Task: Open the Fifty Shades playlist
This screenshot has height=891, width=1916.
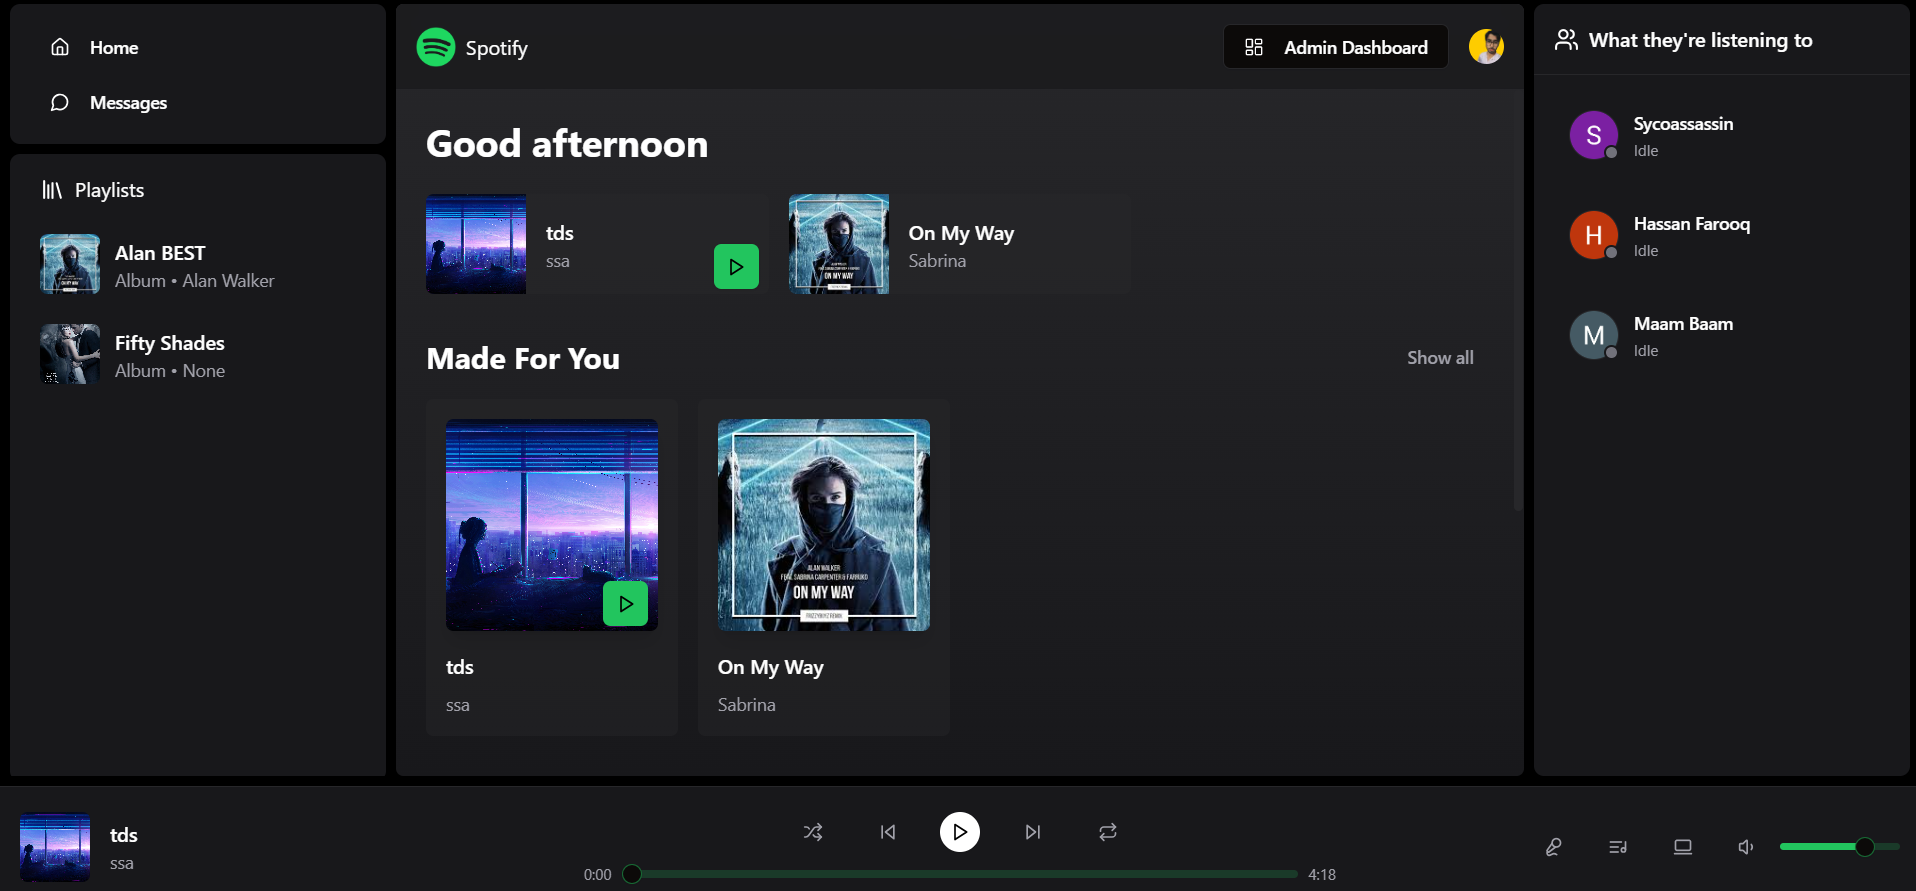Action: pos(198,354)
